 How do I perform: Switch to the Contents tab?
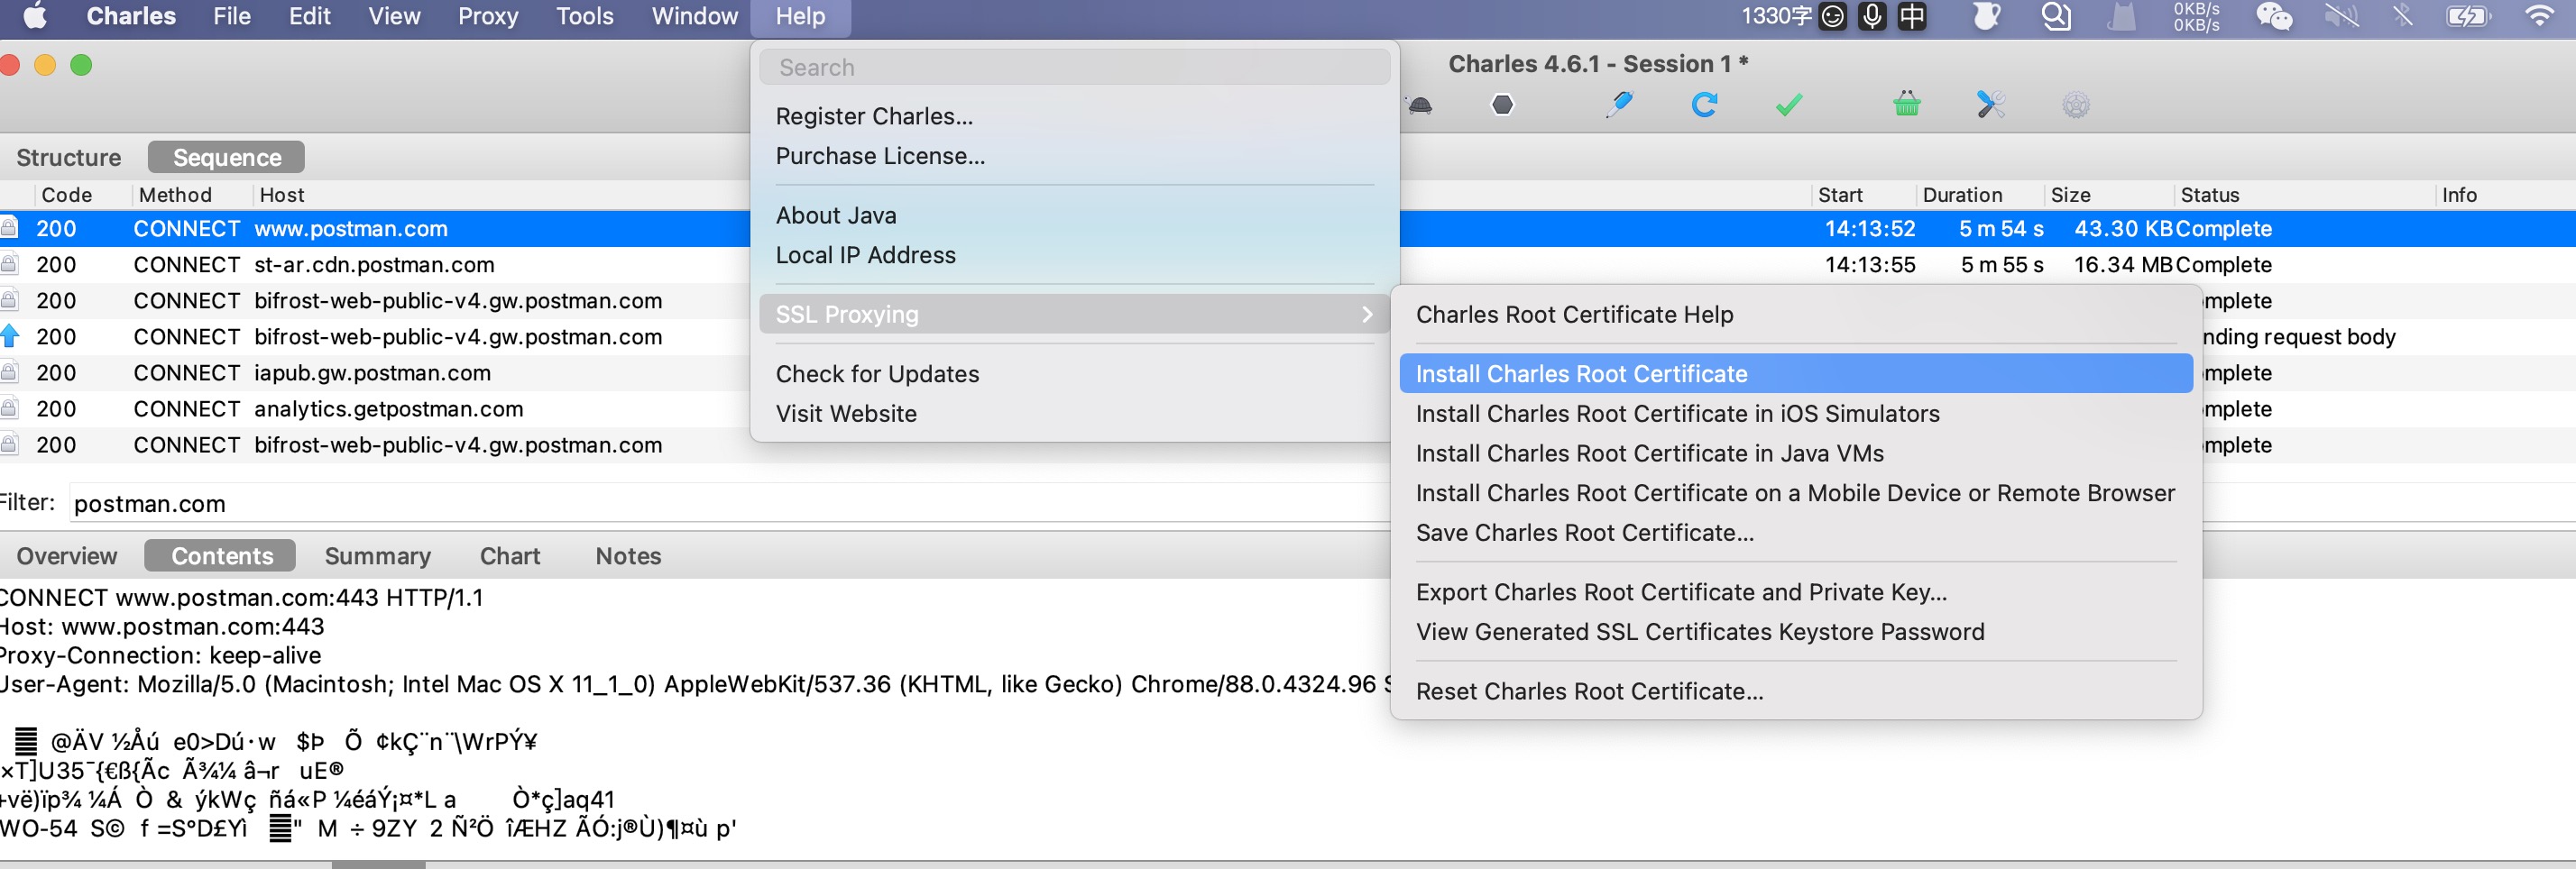[221, 555]
